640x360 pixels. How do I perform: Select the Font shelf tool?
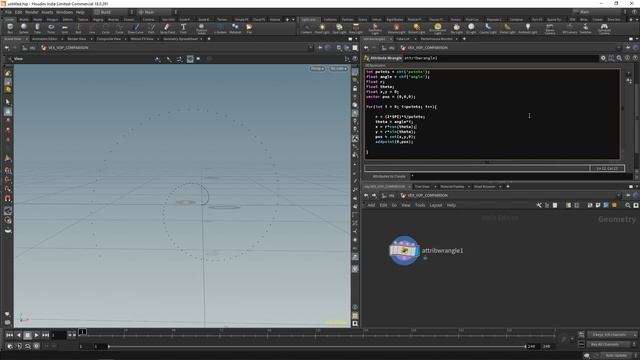(183, 29)
